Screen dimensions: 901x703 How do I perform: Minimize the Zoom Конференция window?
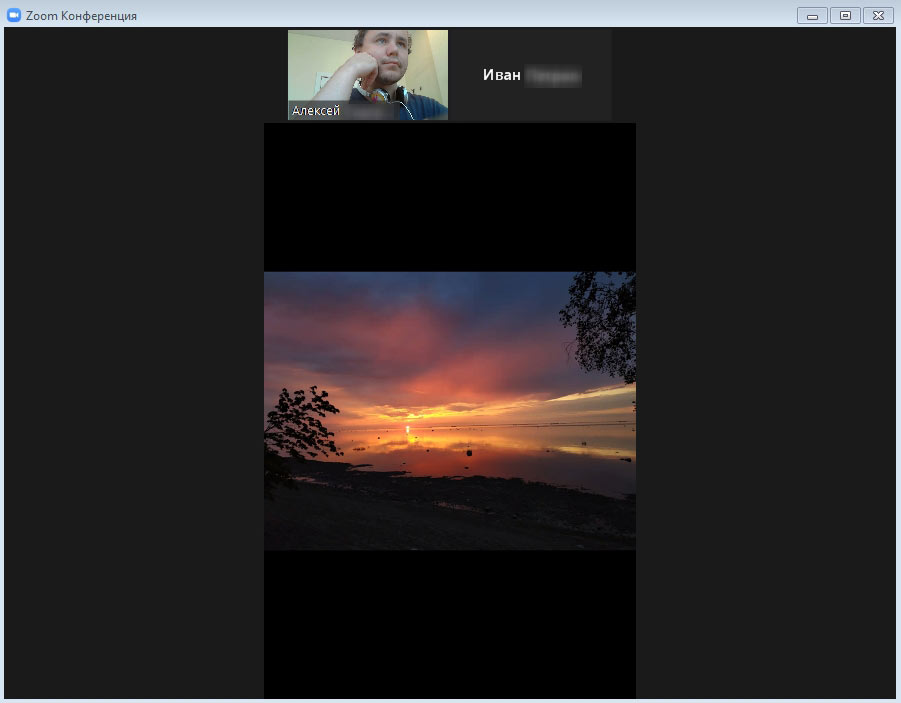coord(812,15)
